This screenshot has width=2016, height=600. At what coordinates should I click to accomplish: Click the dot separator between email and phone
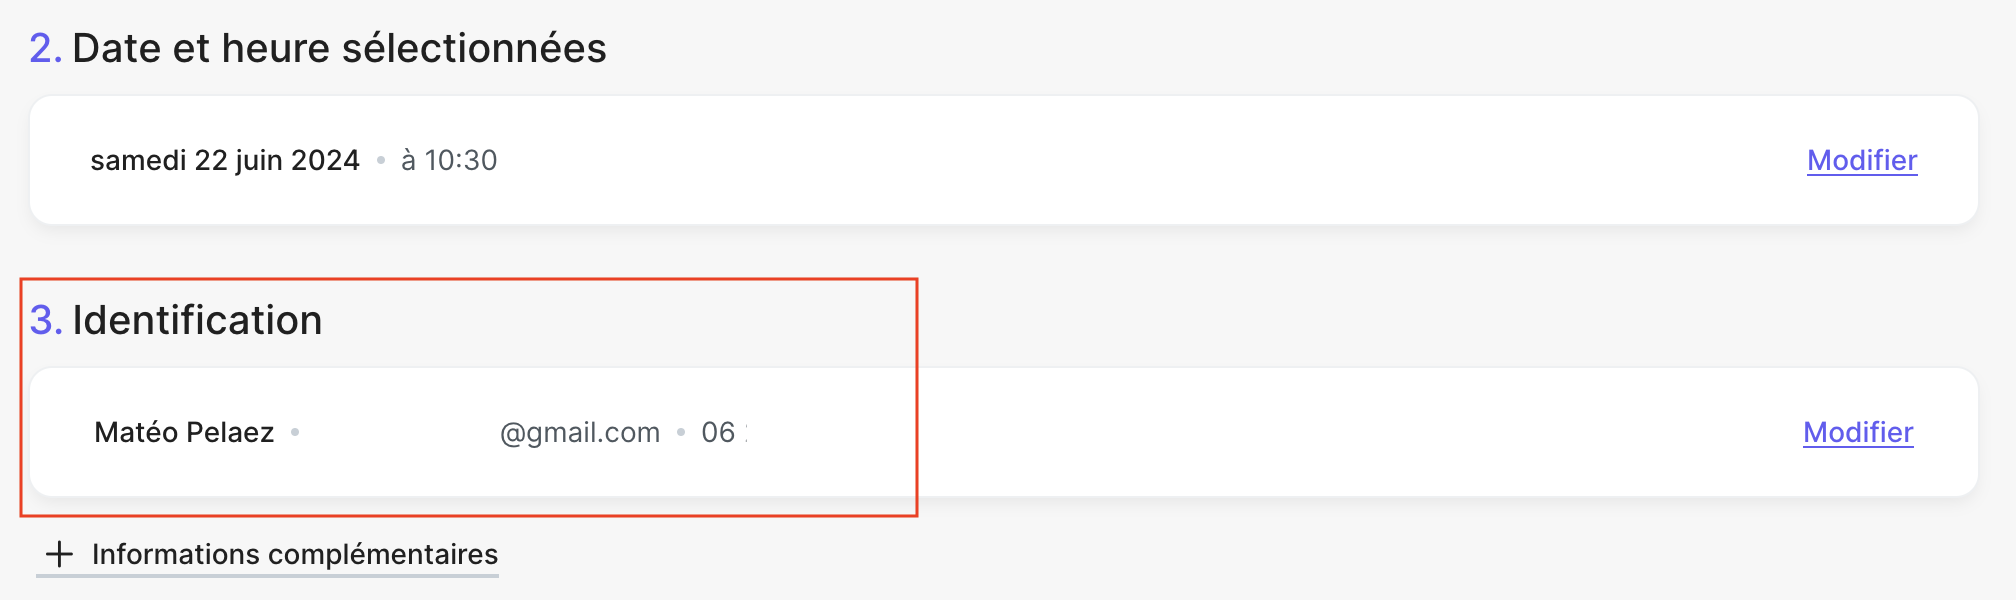coord(681,432)
